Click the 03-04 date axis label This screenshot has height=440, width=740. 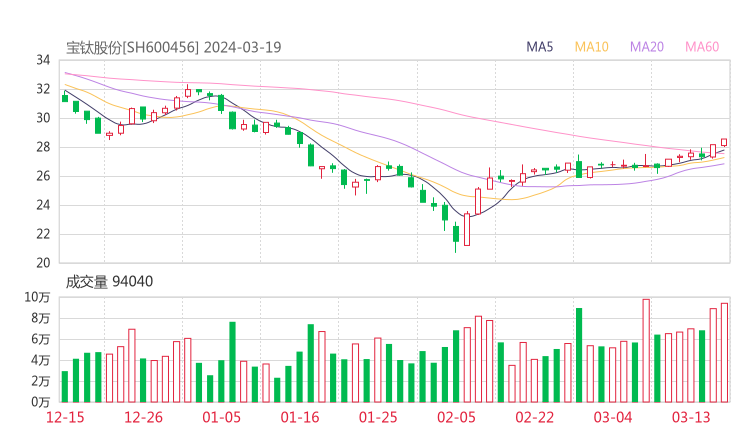point(613,417)
